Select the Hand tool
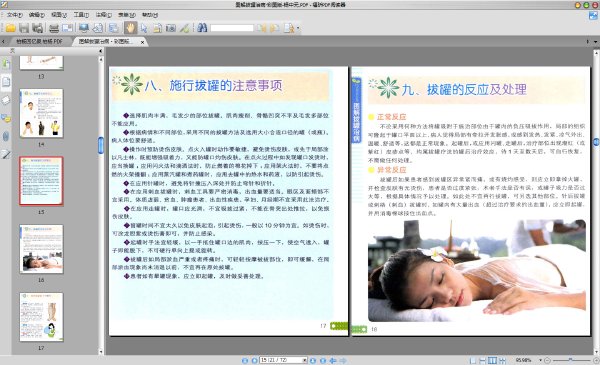This screenshot has height=365, width=600. (x=130, y=28)
